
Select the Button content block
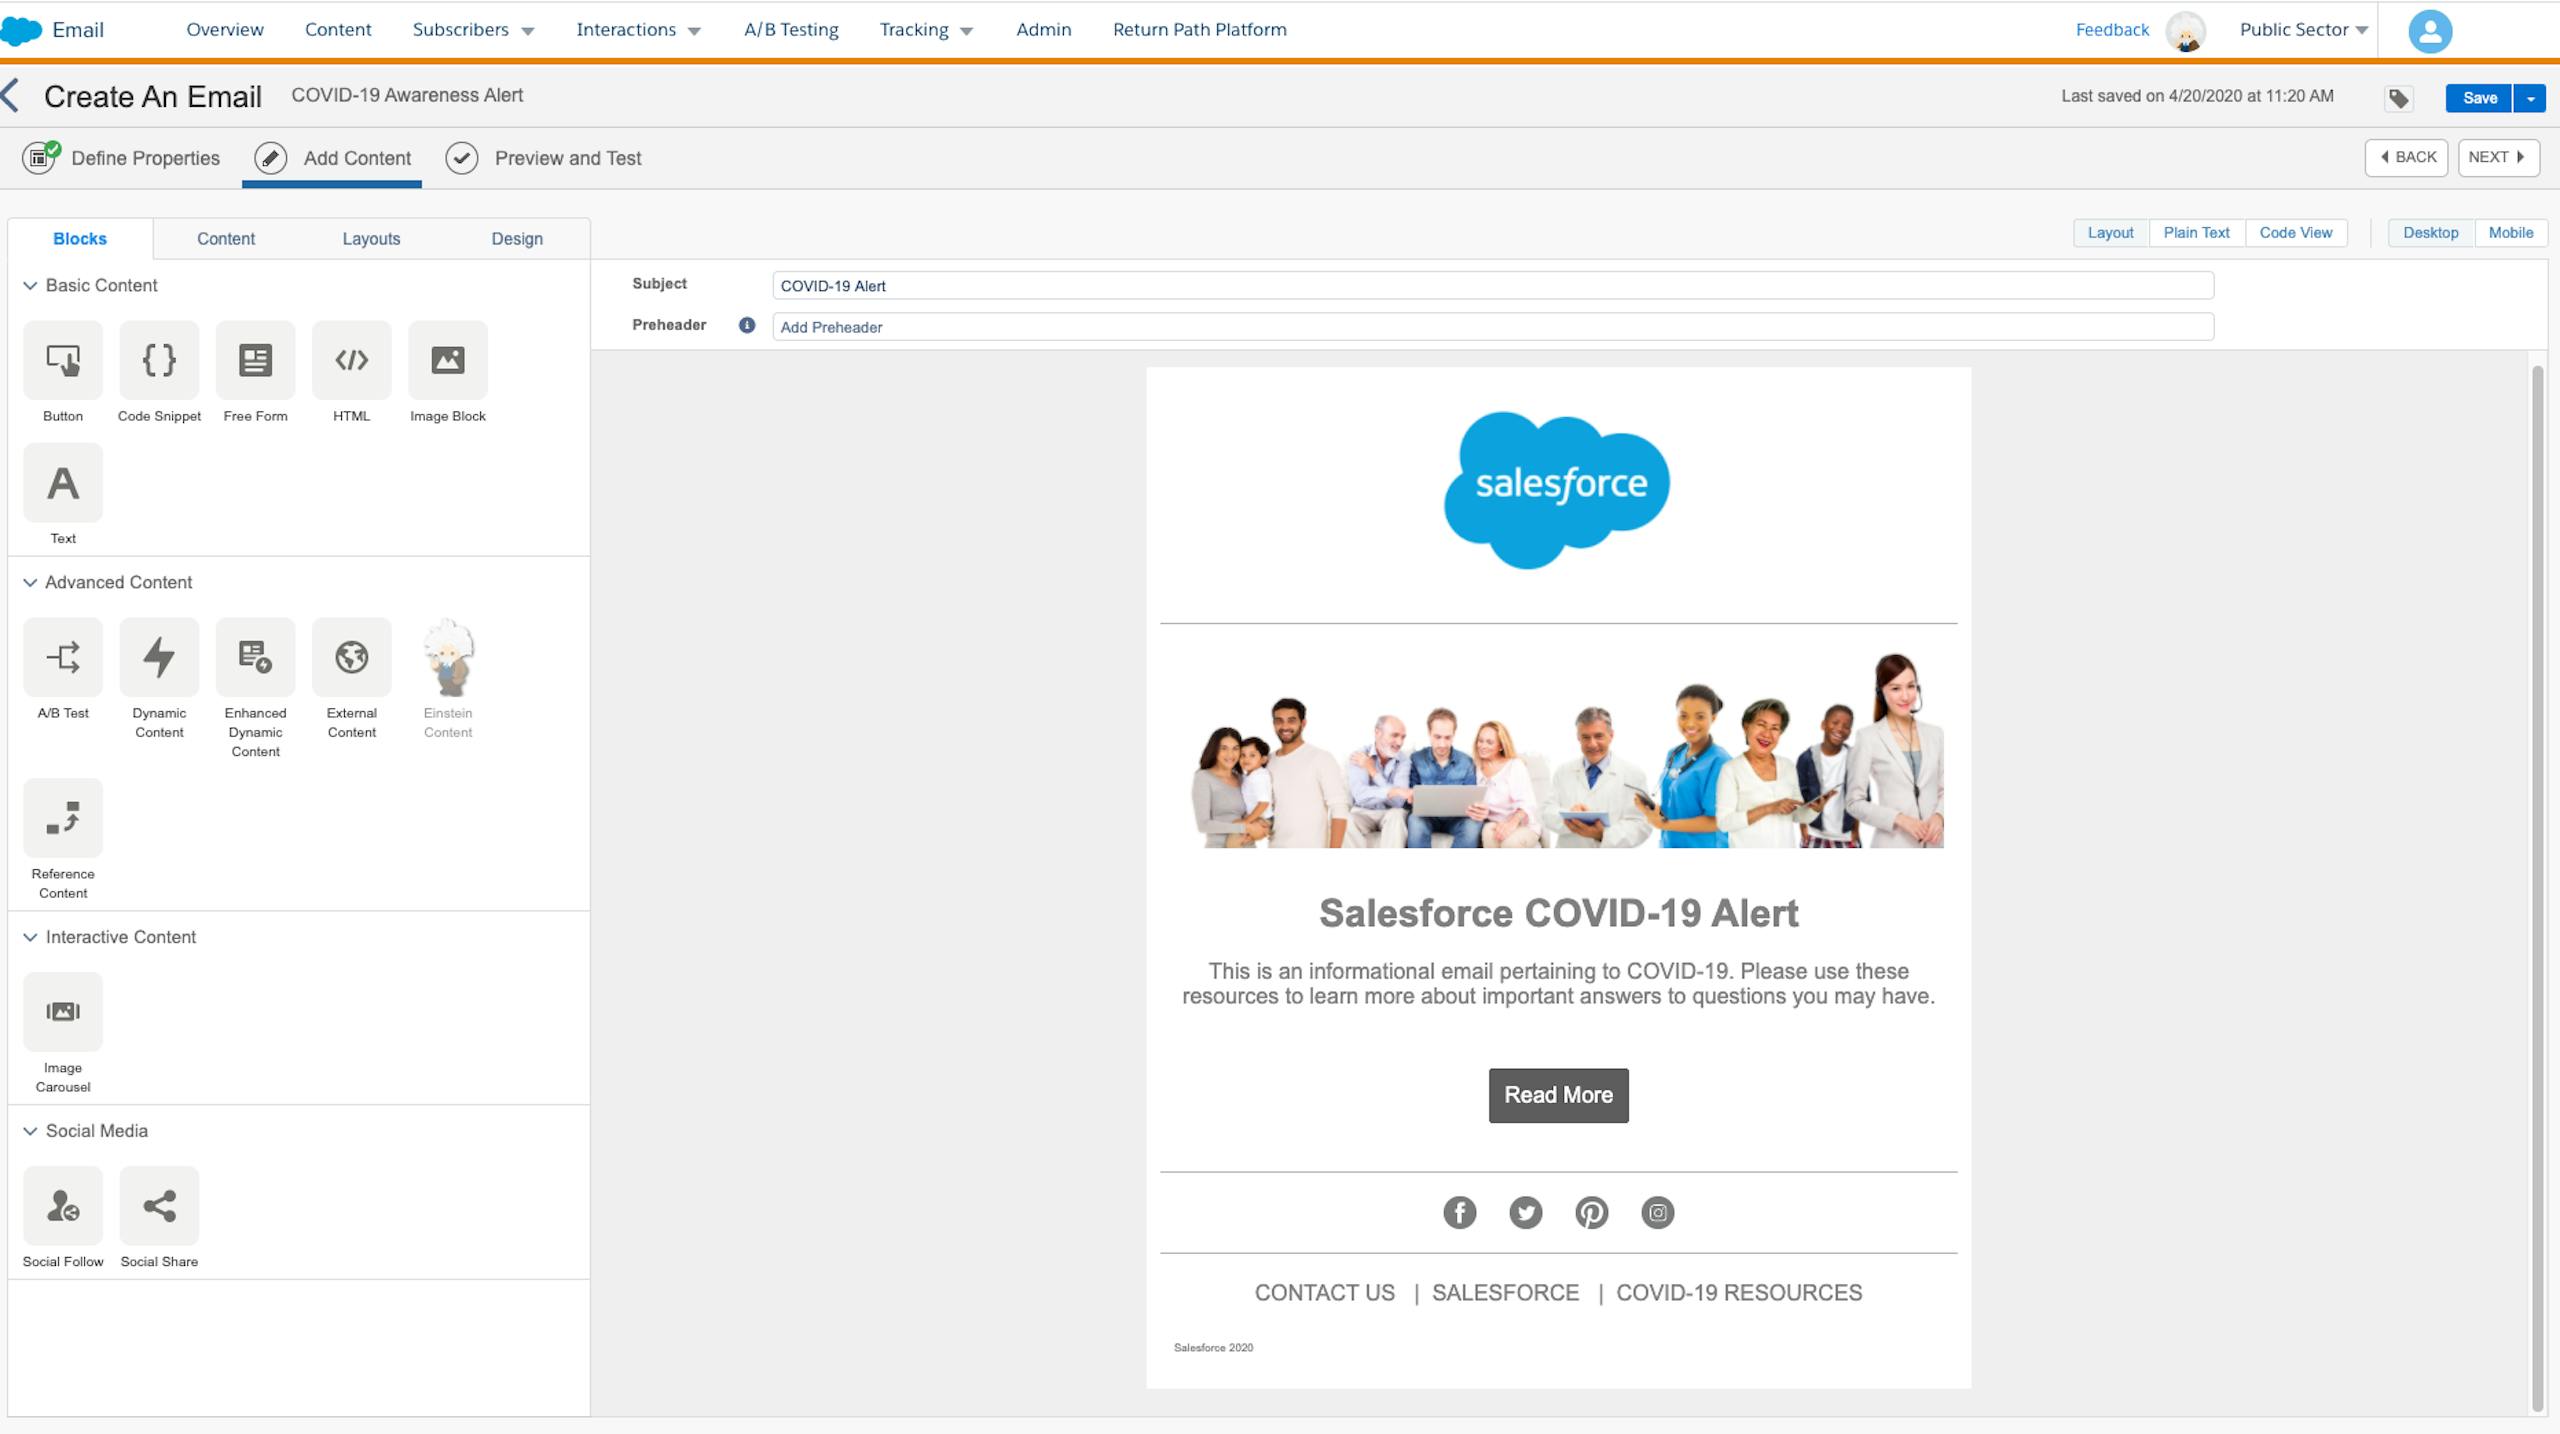point(63,360)
